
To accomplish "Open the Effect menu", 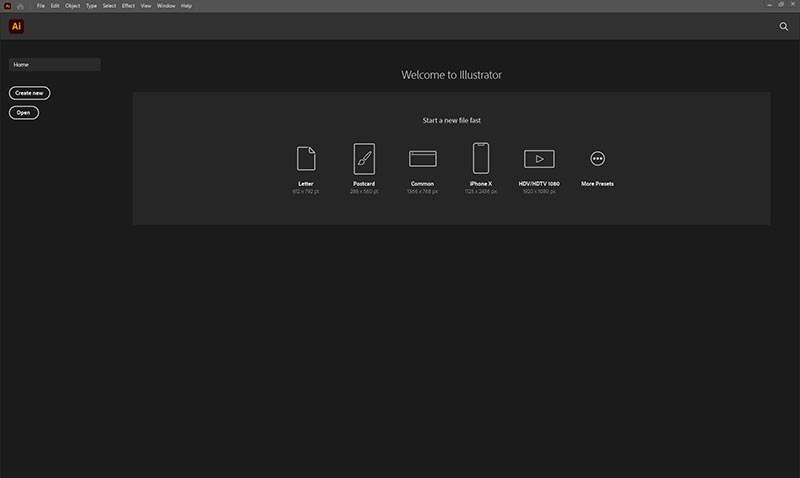I will [128, 6].
